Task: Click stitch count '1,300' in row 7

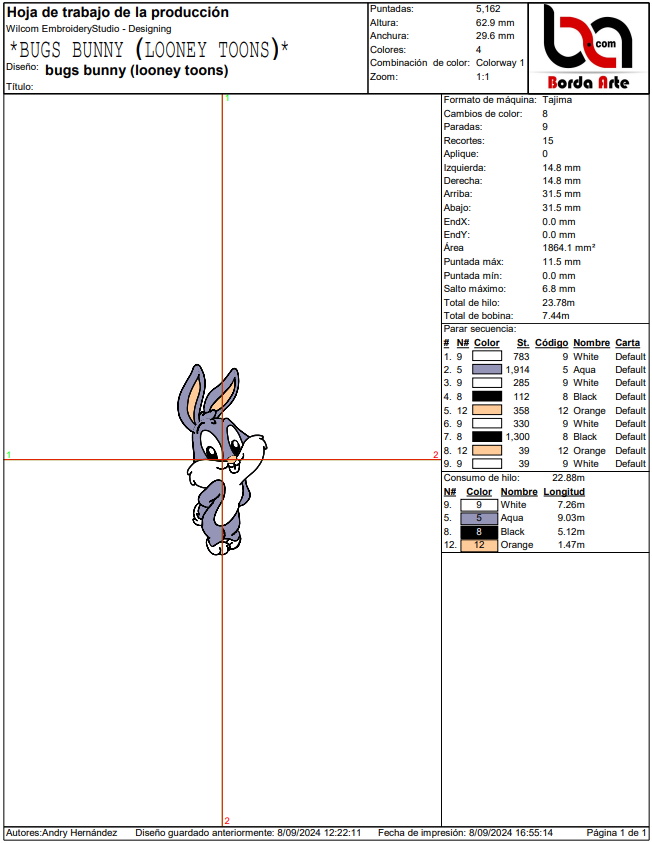Action: (x=518, y=437)
